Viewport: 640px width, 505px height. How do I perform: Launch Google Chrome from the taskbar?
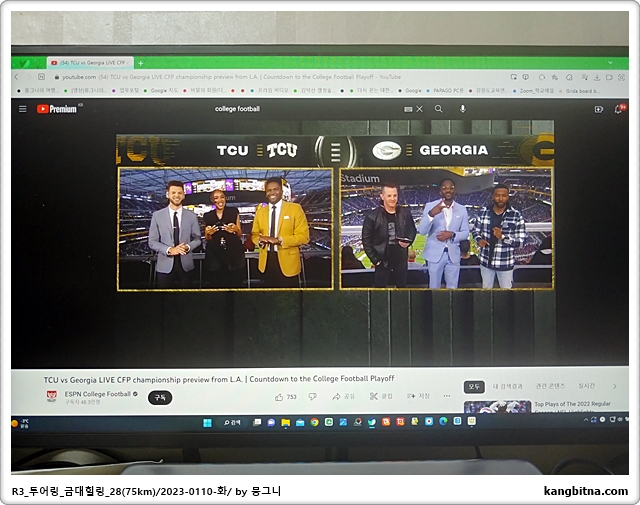click(x=314, y=422)
